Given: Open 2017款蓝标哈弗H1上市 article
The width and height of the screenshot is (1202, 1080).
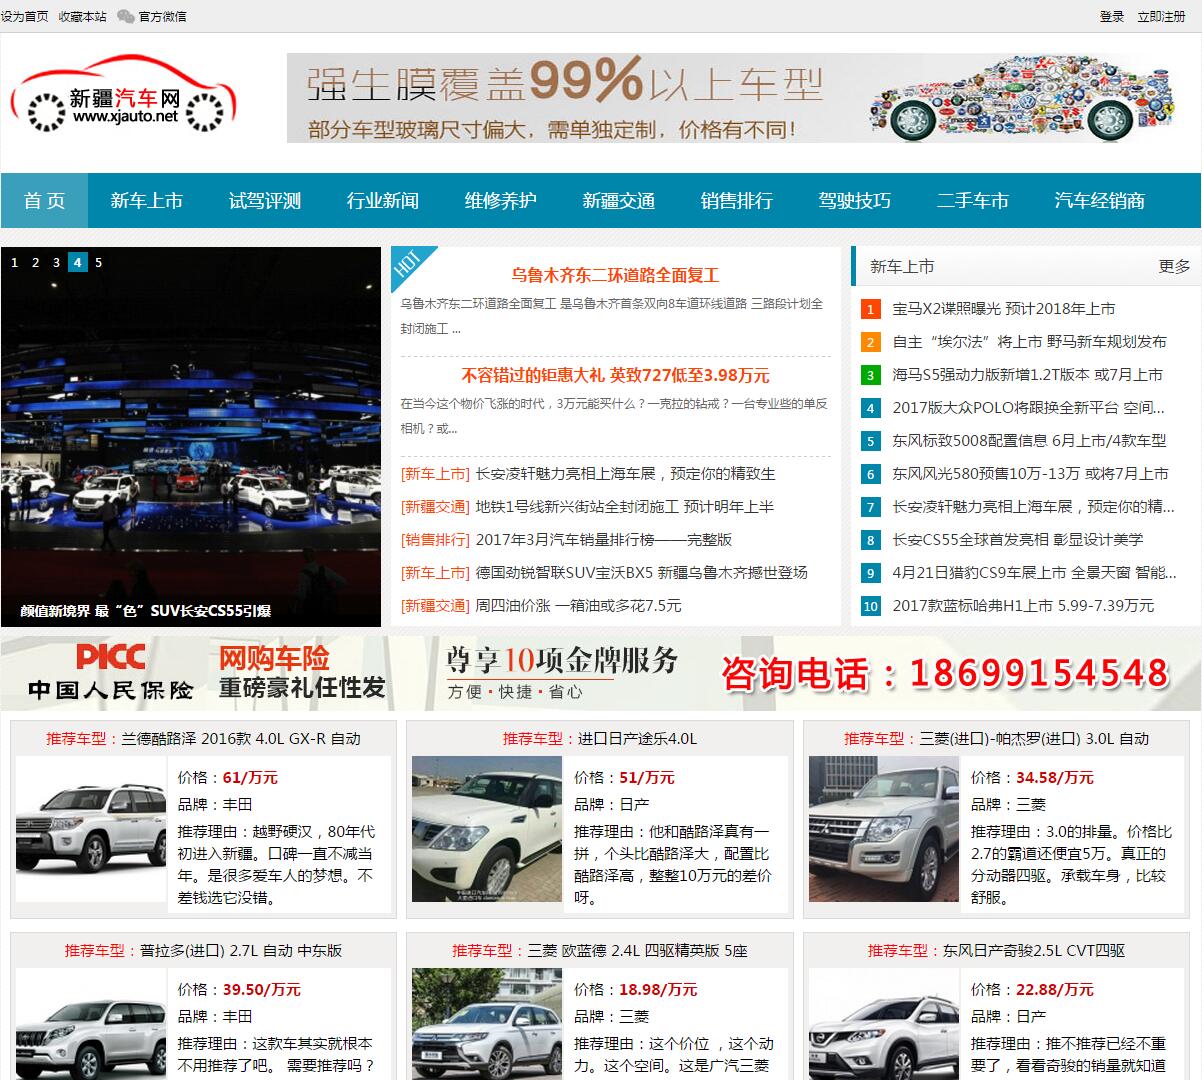Looking at the screenshot, I should click(x=1023, y=606).
